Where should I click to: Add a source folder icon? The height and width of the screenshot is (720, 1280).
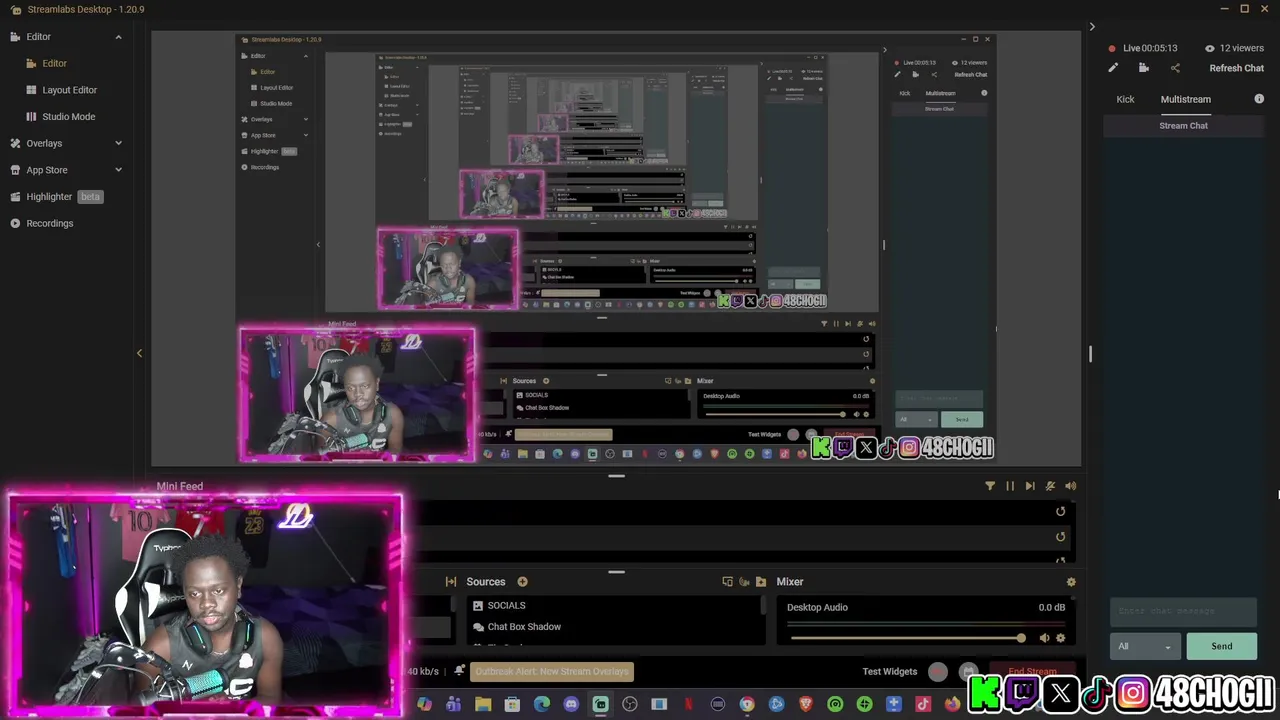761,582
